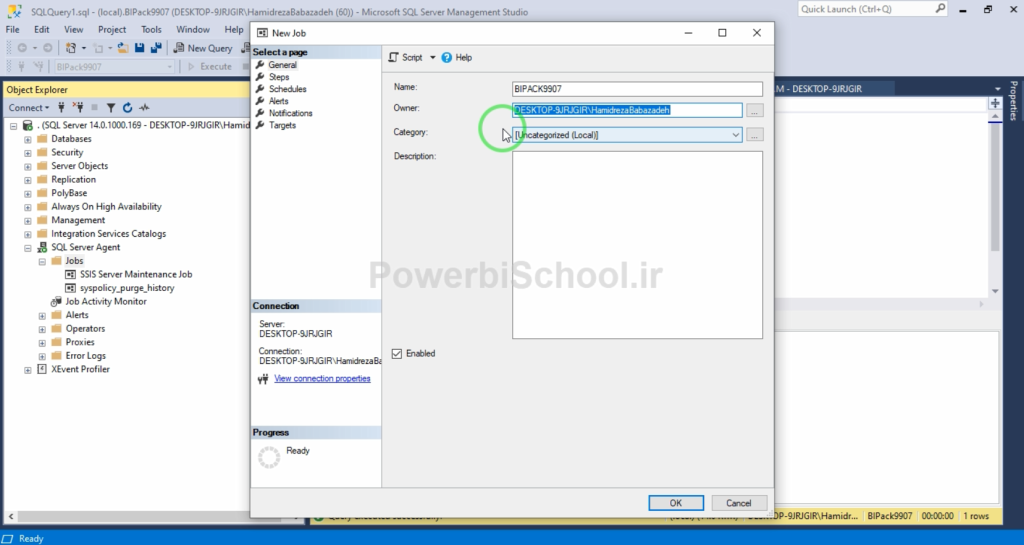
Task: Click the Activity Monitor pulse icon
Action: point(144,107)
